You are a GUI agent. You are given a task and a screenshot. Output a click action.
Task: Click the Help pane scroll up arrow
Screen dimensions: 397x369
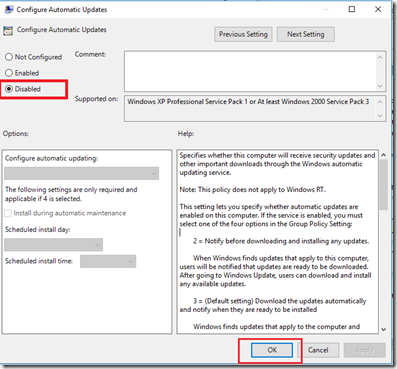pyautogui.click(x=383, y=155)
